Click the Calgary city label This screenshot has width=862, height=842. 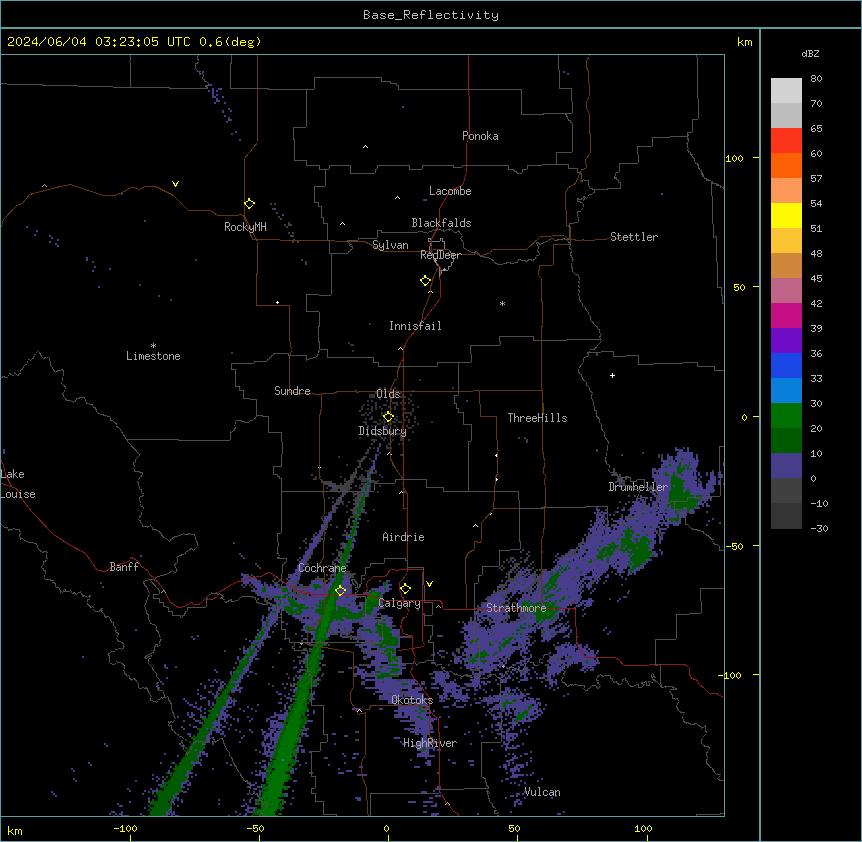[400, 603]
